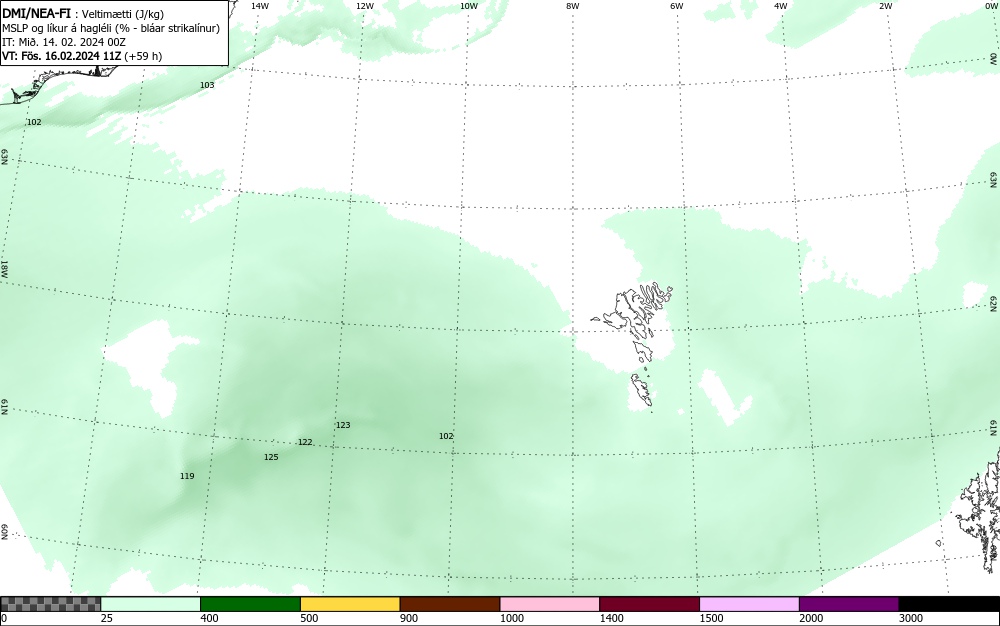Select the light green 25–400 legend swatch

151,604
